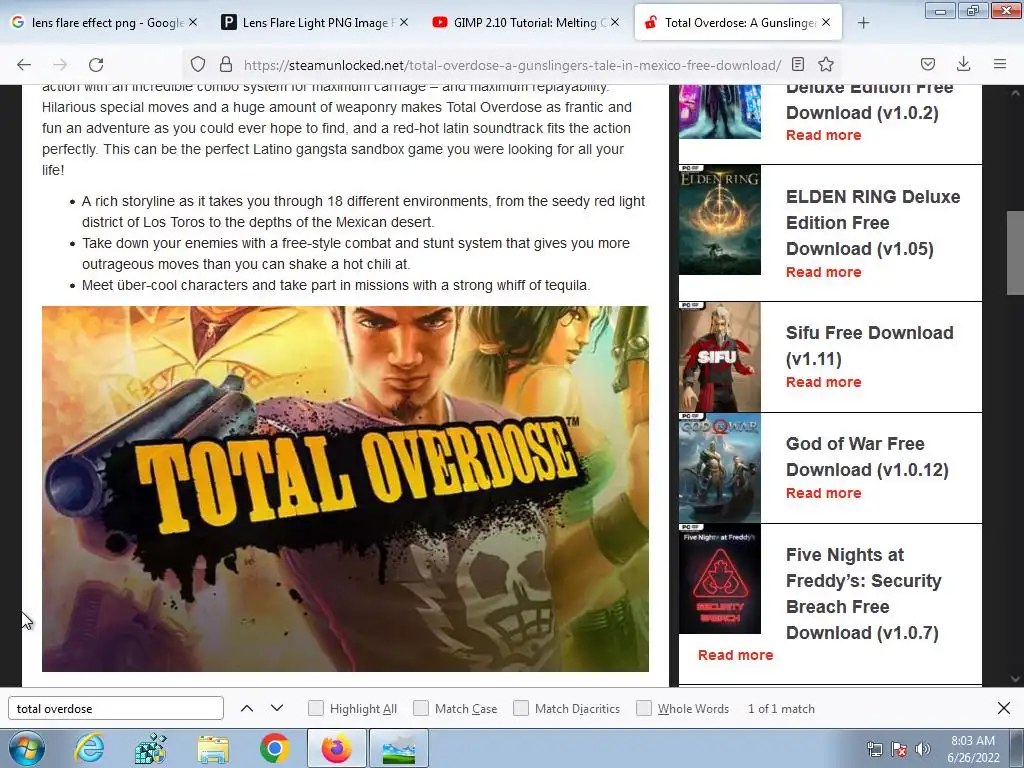Click Read more under Sifu
Image resolution: width=1024 pixels, height=768 pixels.
[x=823, y=382]
